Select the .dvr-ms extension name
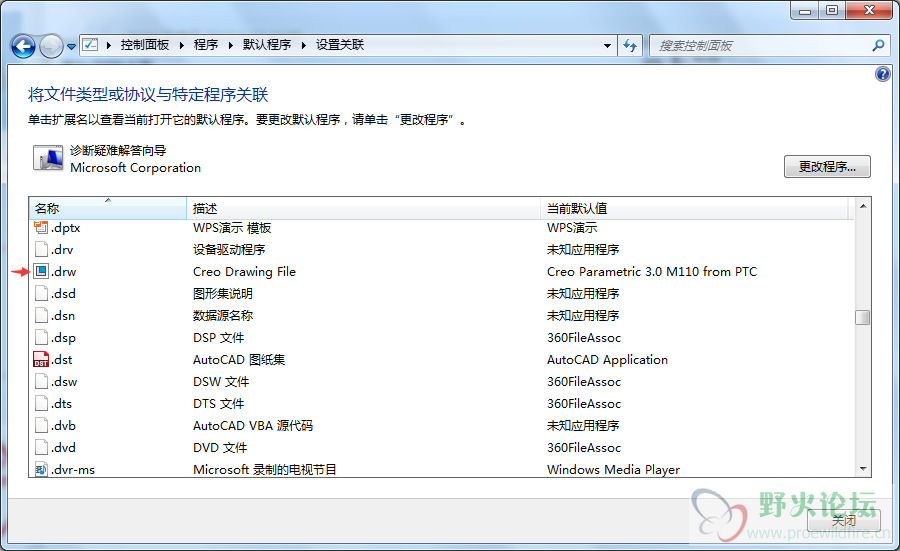 click(x=73, y=469)
